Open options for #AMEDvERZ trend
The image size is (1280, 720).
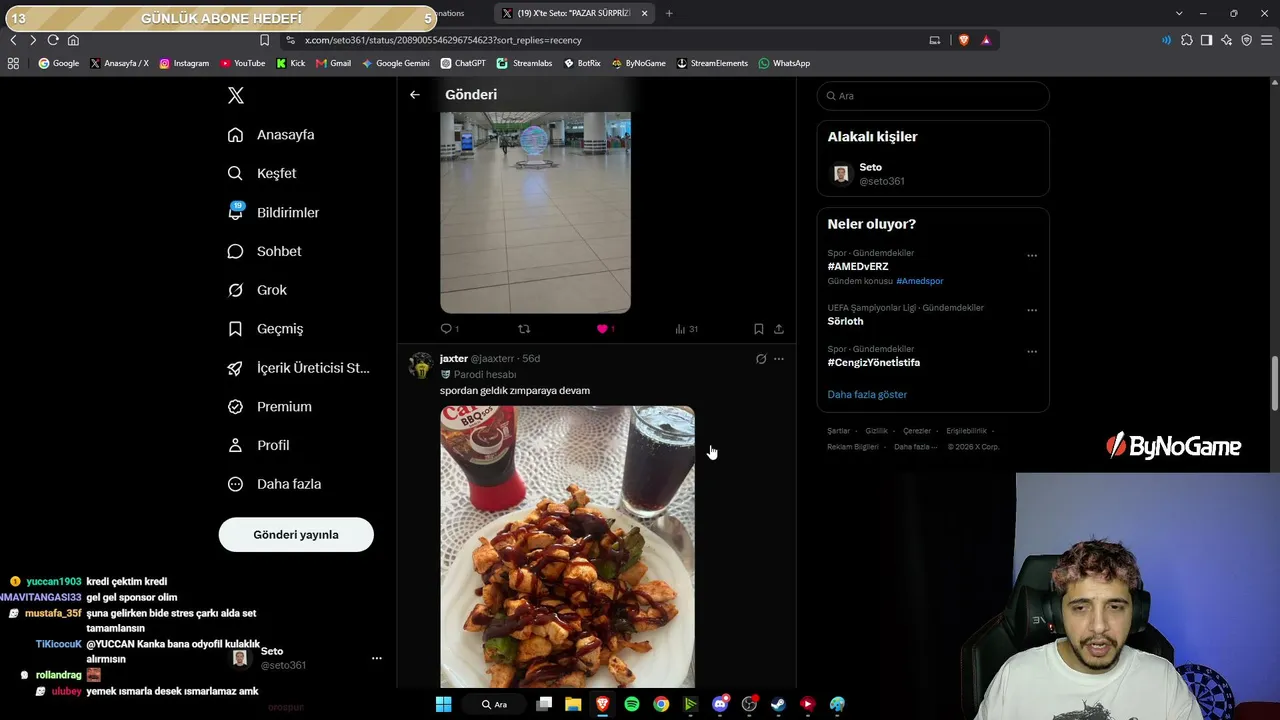point(1032,255)
